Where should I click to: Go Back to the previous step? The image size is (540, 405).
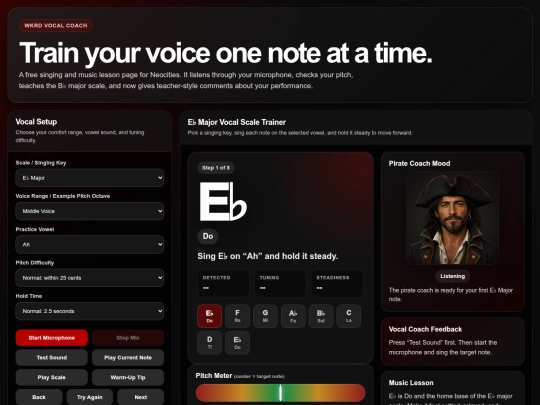[x=39, y=397]
